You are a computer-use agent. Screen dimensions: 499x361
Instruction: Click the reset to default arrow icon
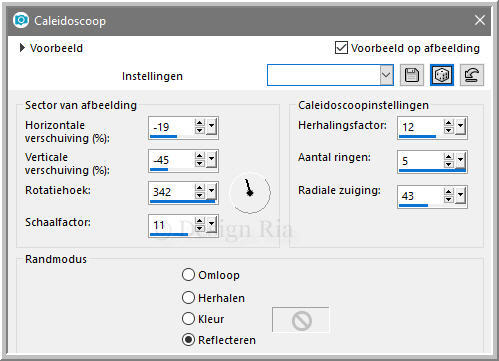[472, 75]
